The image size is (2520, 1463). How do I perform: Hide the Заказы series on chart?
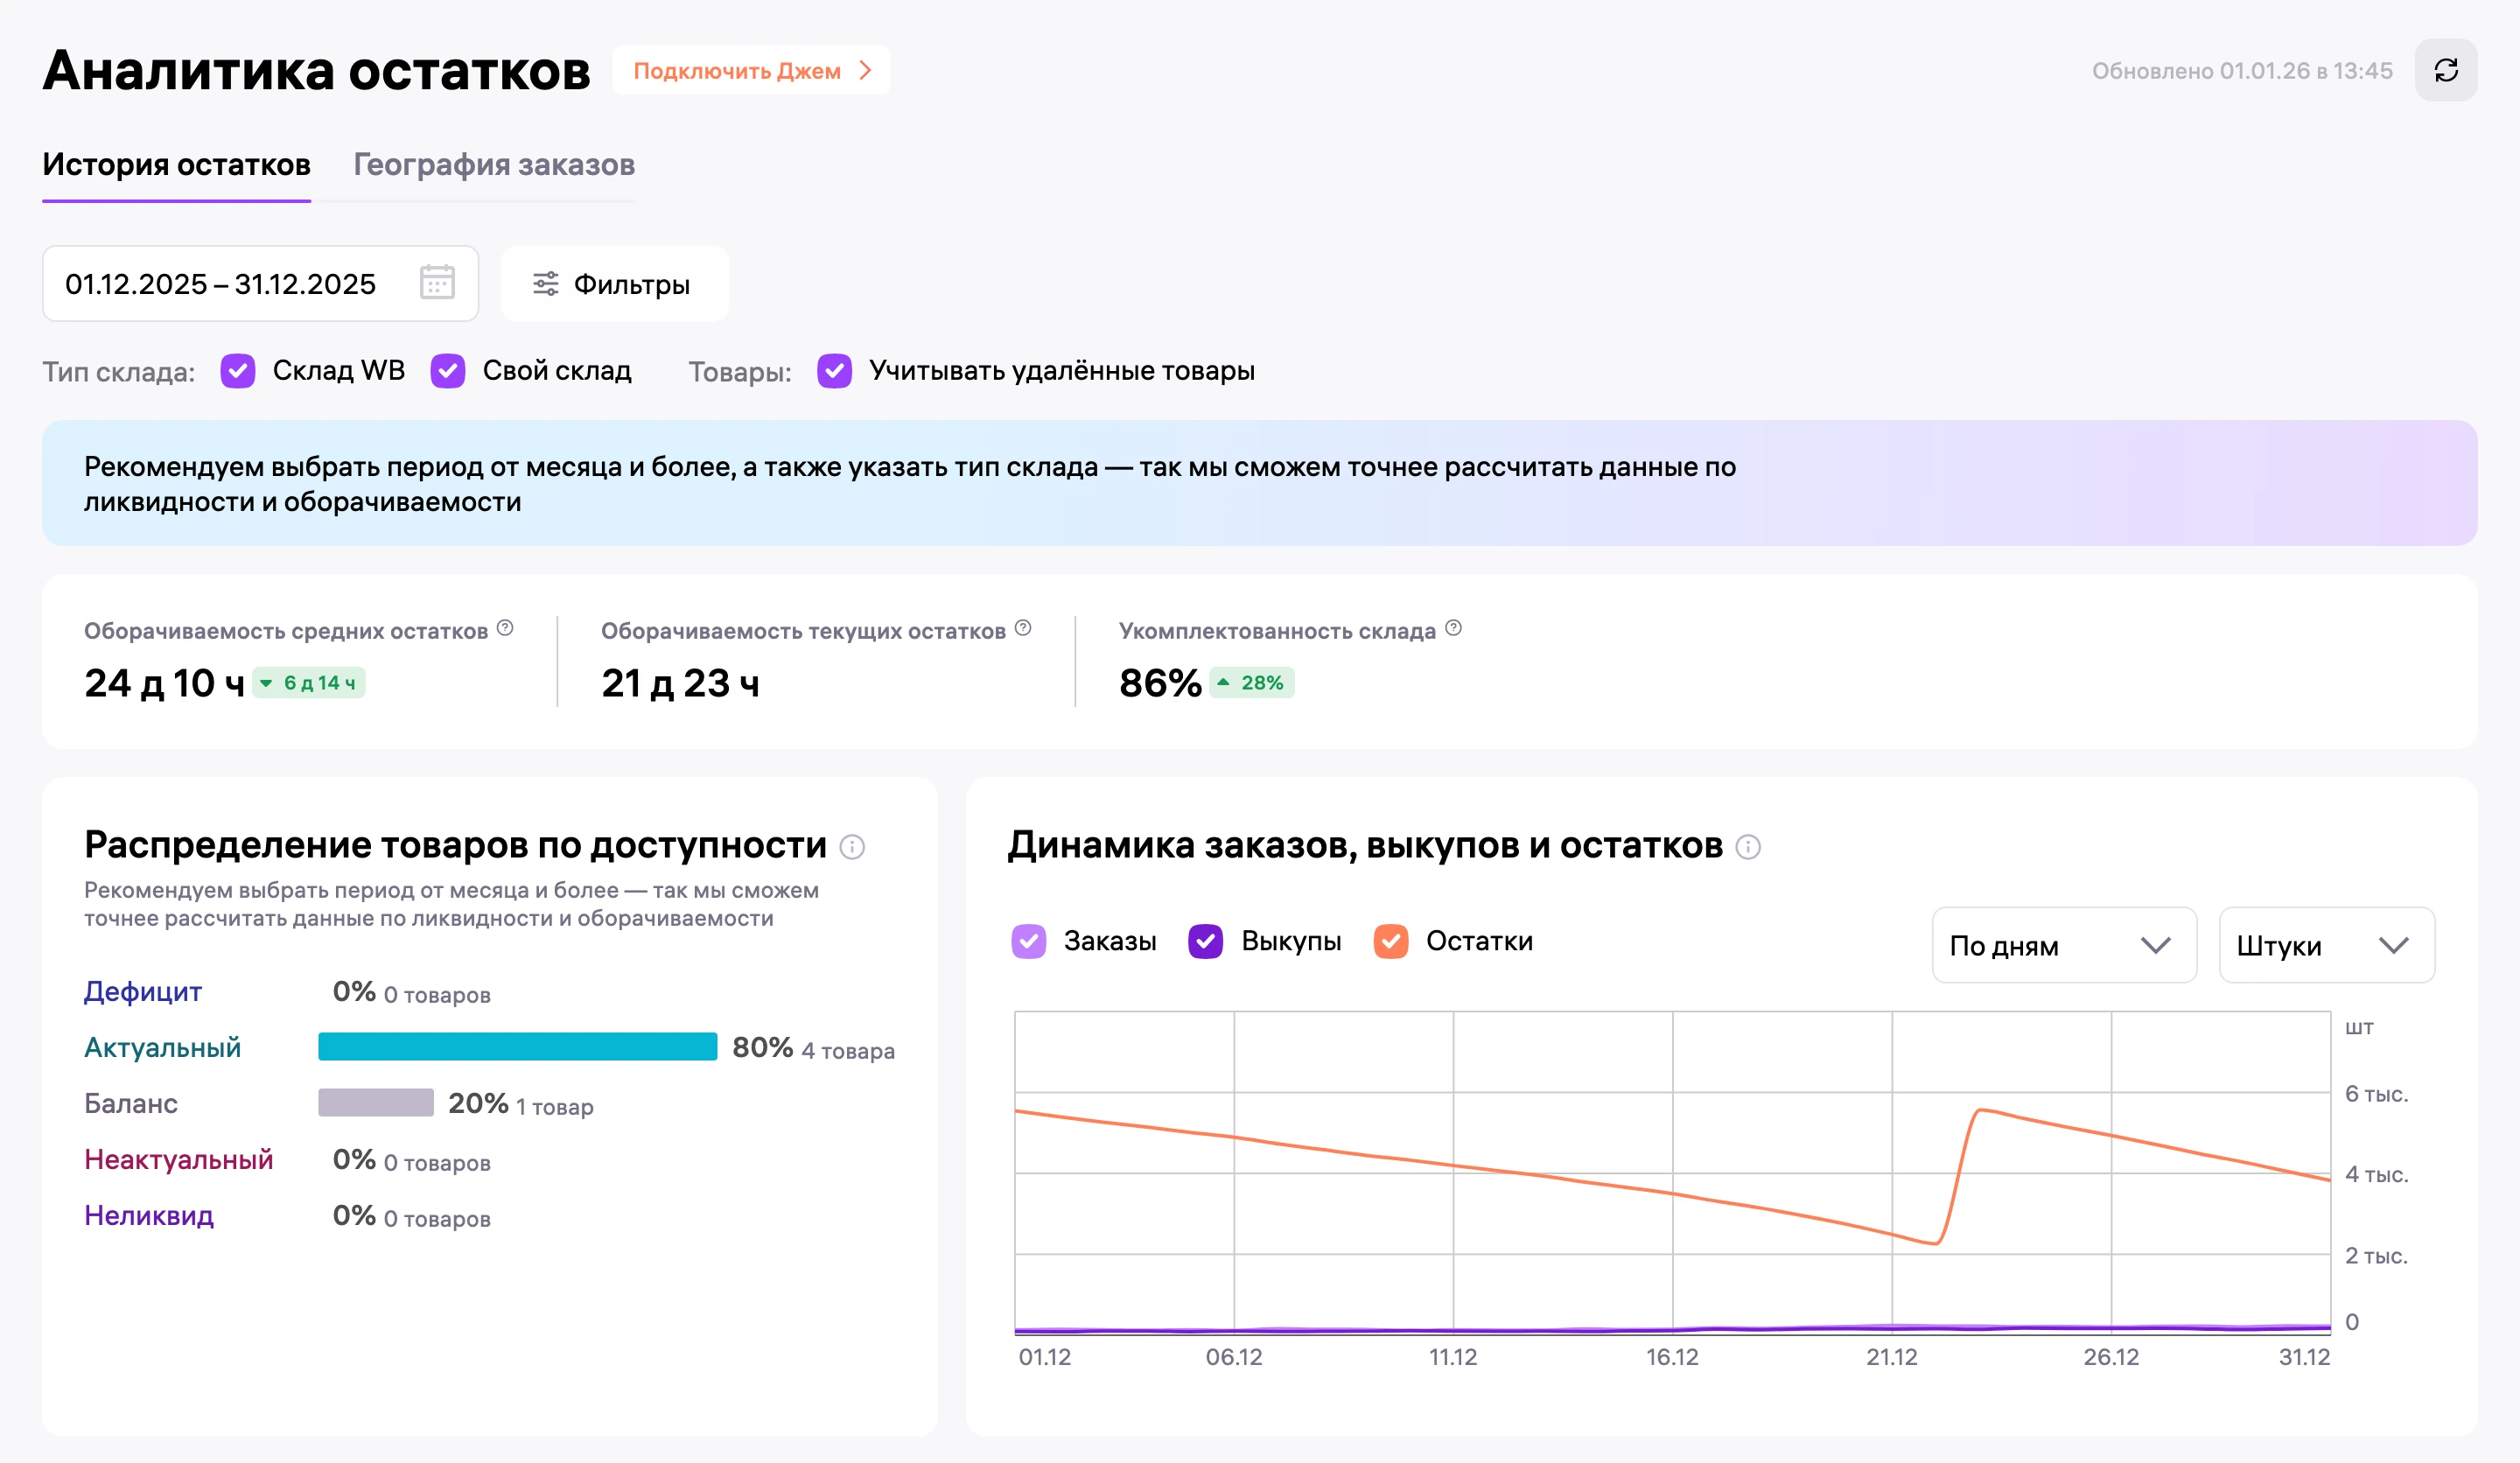point(1029,941)
